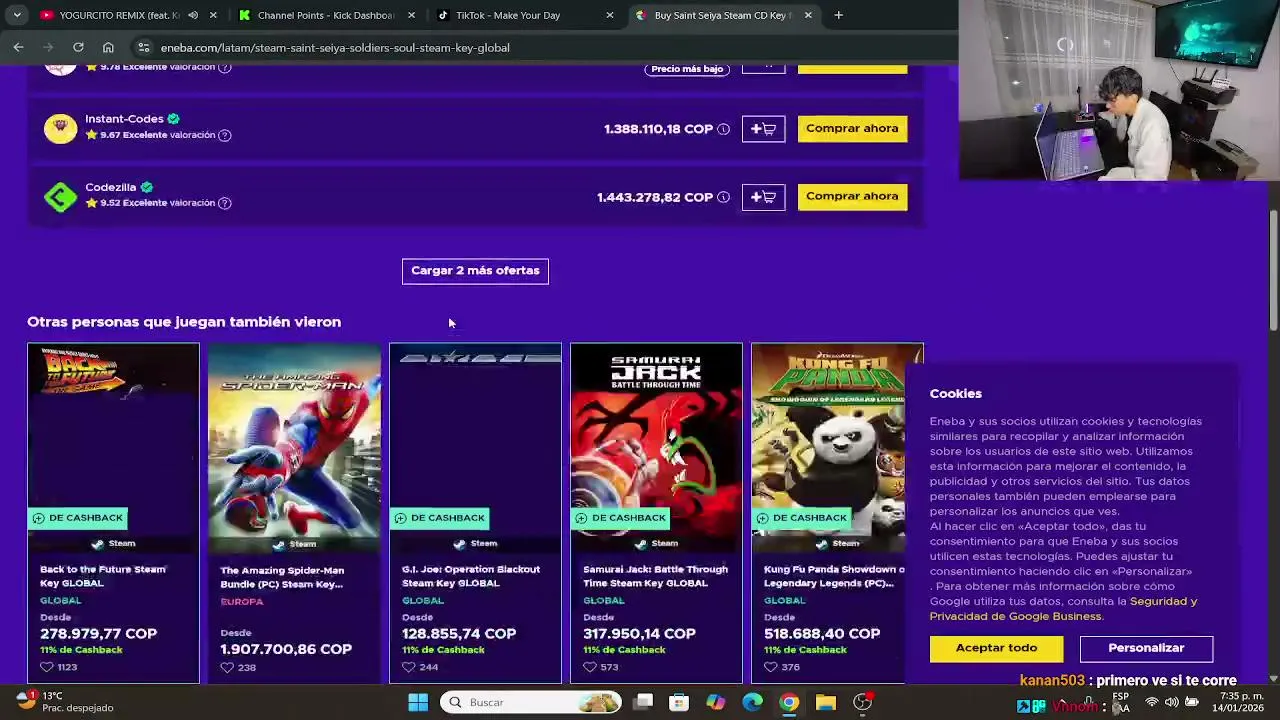Open Task View on taskbar
Image resolution: width=1280 pixels, height=720 pixels.
(x=644, y=702)
